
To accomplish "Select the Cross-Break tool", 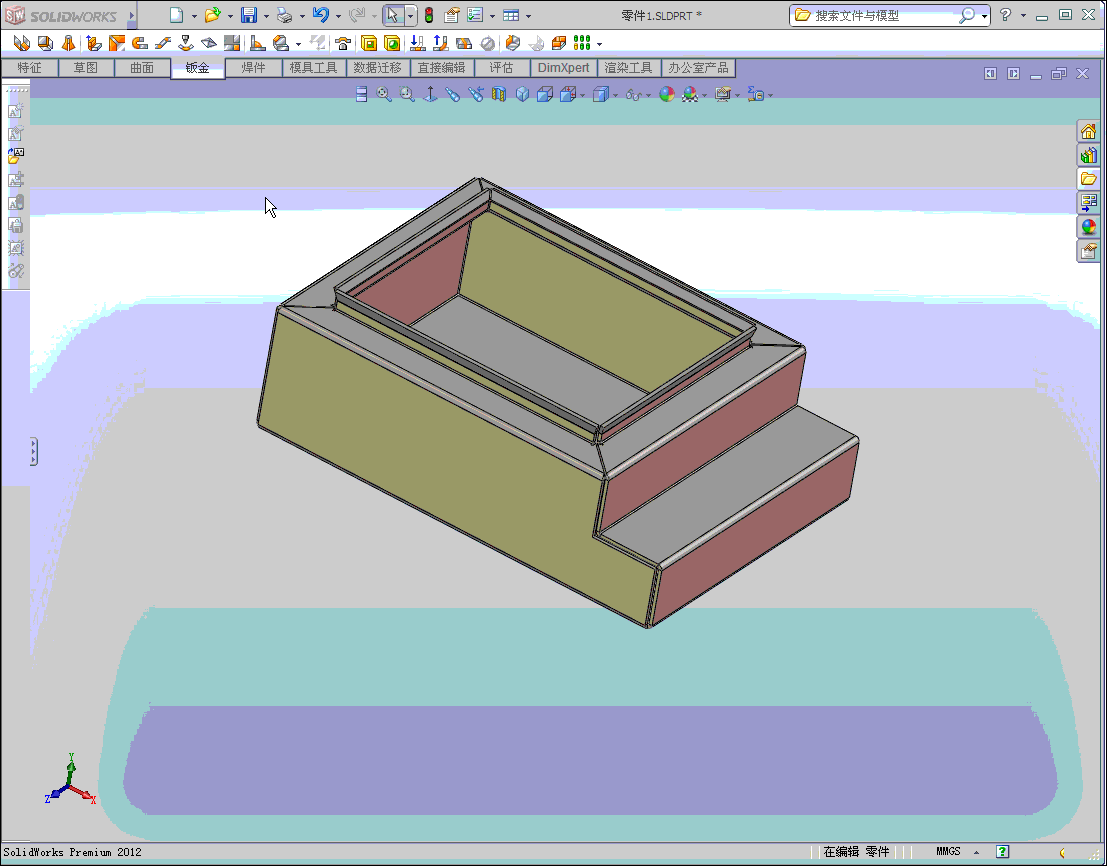I will [209, 44].
